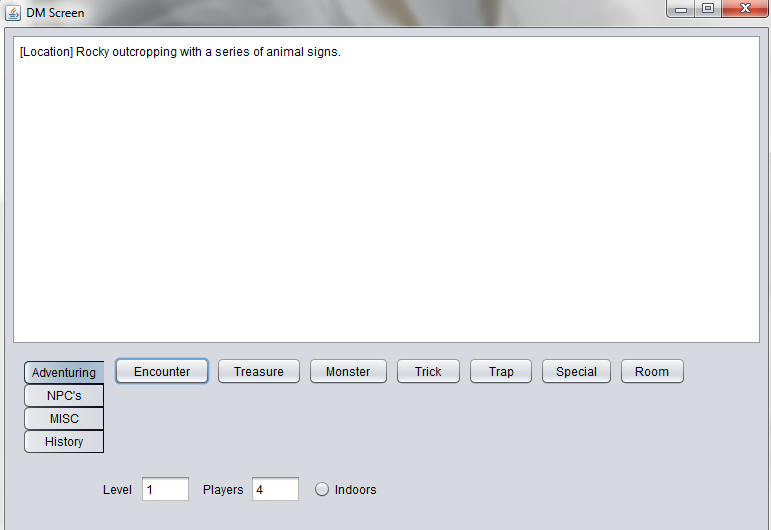Image resolution: width=771 pixels, height=530 pixels.
Task: Minimize the DM Screen window
Action: click(x=681, y=9)
